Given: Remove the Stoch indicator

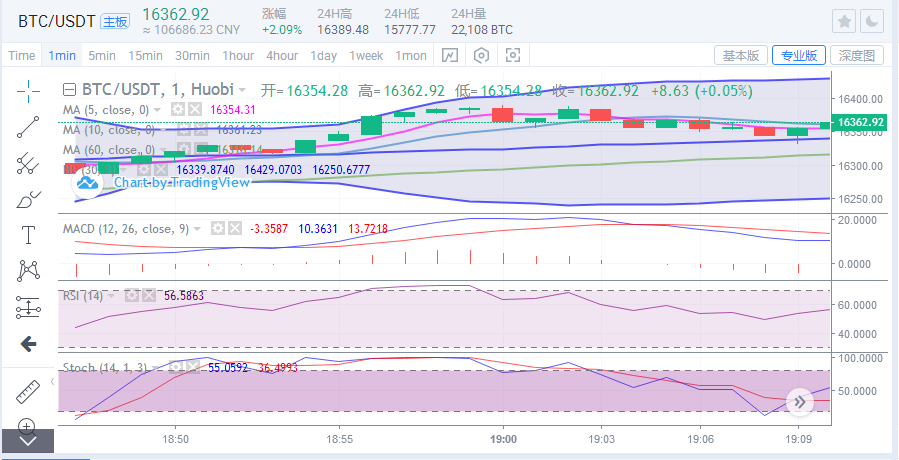Looking at the screenshot, I should (x=193, y=367).
